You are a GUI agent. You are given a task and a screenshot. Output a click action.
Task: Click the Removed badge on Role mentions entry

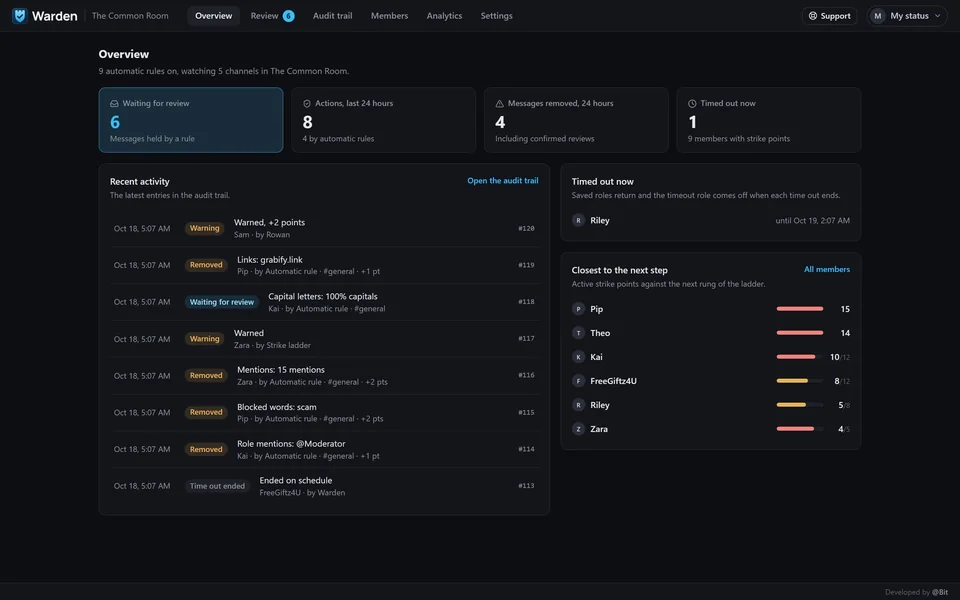click(x=206, y=449)
